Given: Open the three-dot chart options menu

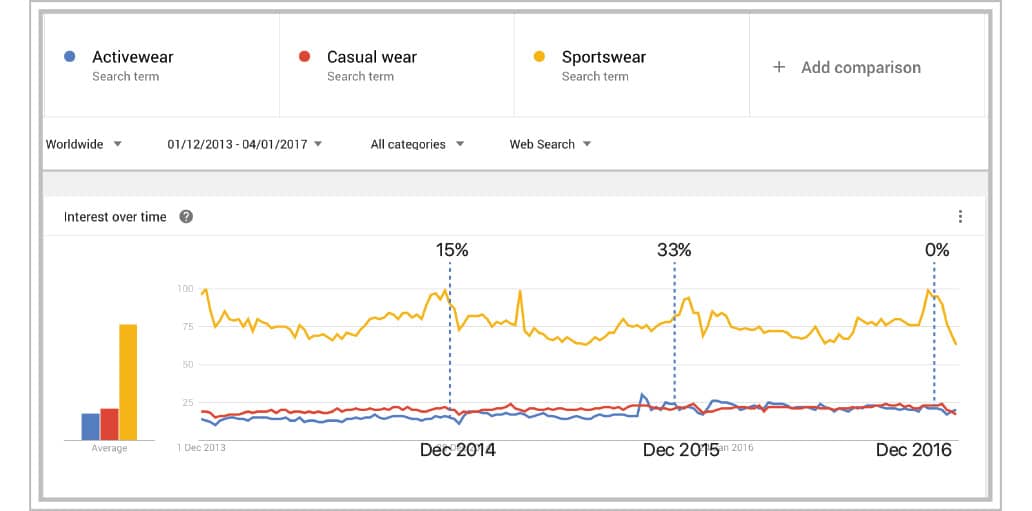Looking at the screenshot, I should (x=960, y=217).
